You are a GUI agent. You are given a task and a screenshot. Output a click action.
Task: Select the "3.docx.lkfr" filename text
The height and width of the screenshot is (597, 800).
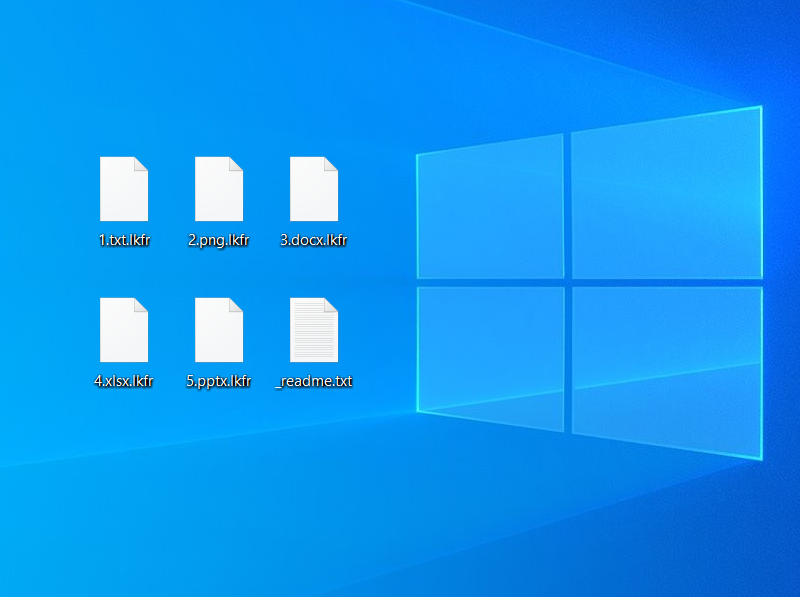(x=314, y=240)
